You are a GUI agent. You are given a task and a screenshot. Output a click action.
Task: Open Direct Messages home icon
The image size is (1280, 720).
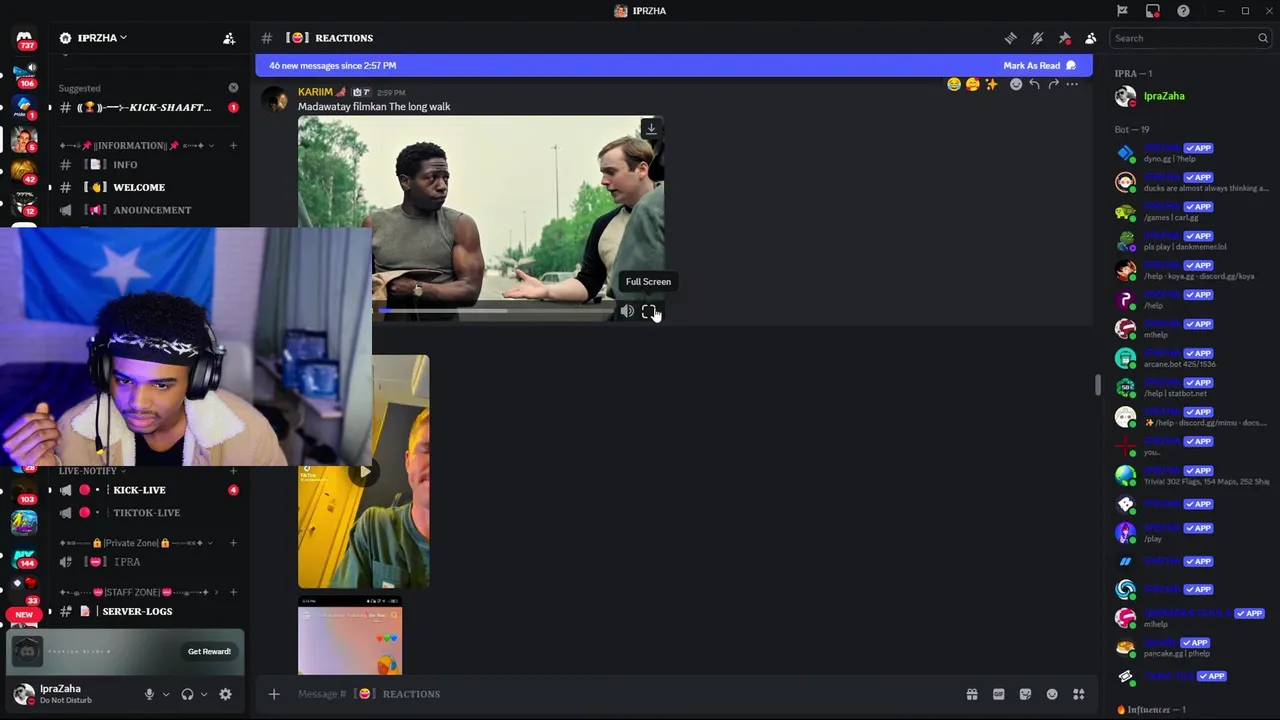(24, 40)
